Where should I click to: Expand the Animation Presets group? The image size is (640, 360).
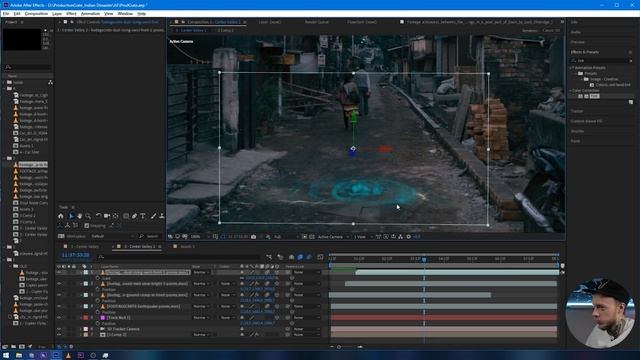coord(572,68)
